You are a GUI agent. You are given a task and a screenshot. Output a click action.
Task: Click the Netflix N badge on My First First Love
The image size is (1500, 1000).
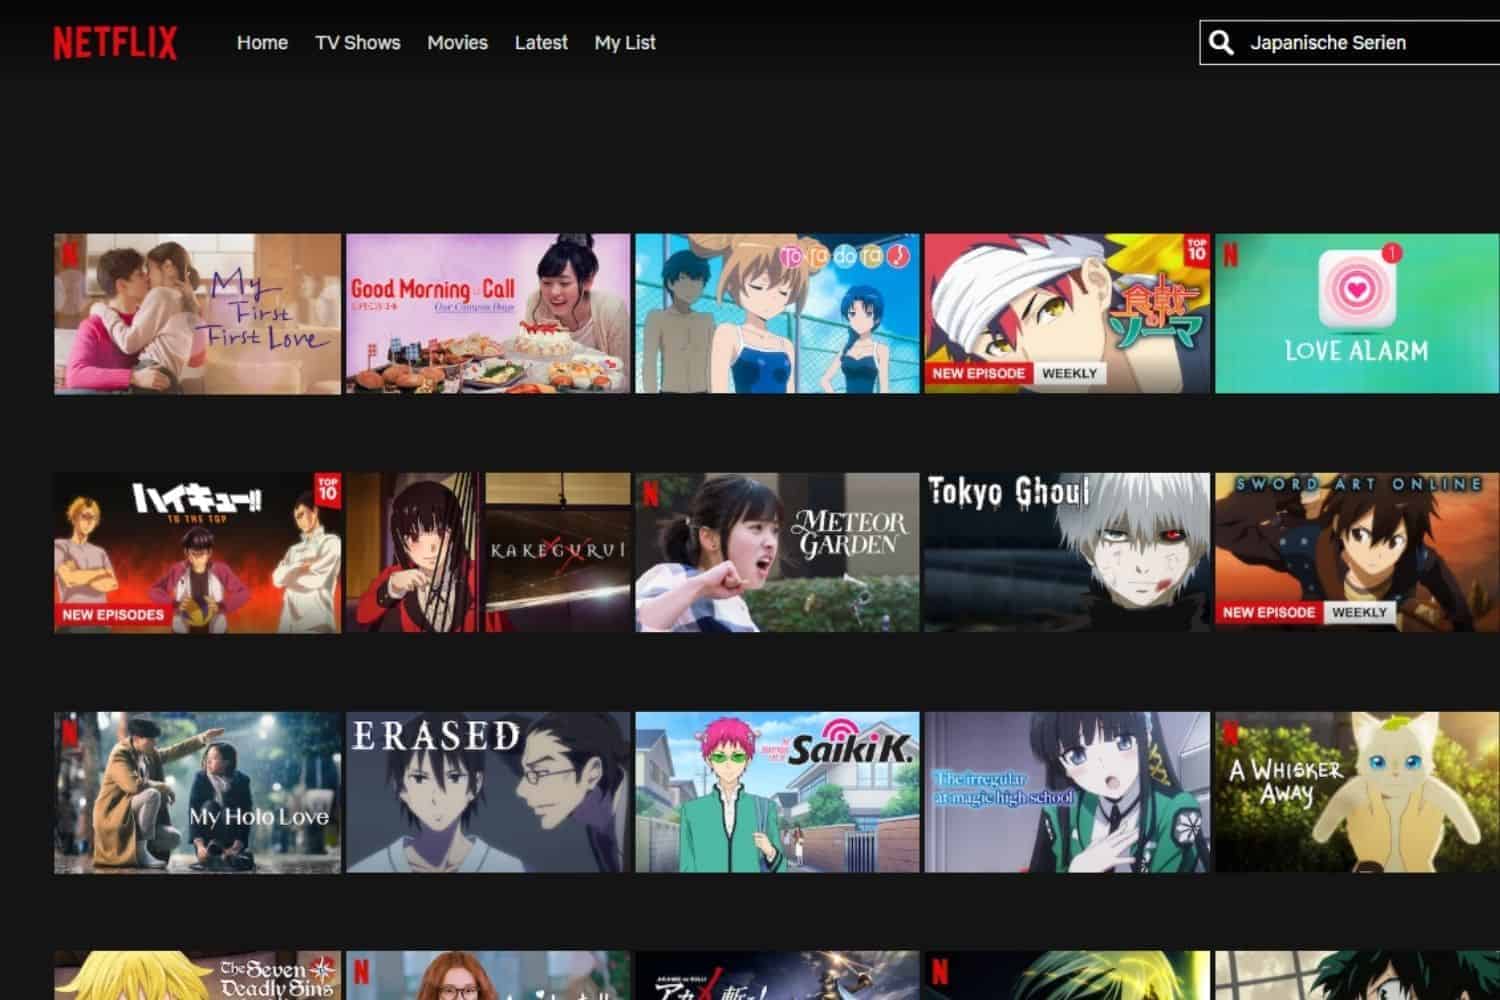coord(69,254)
